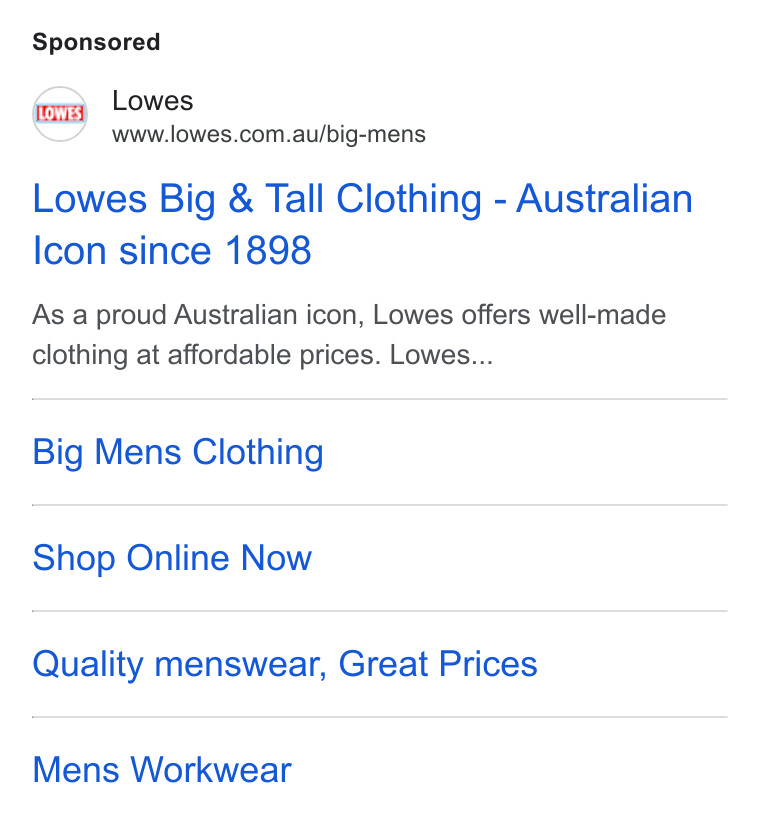
Task: Select the Big Mens Clothing sitelink
Action: [x=178, y=452]
